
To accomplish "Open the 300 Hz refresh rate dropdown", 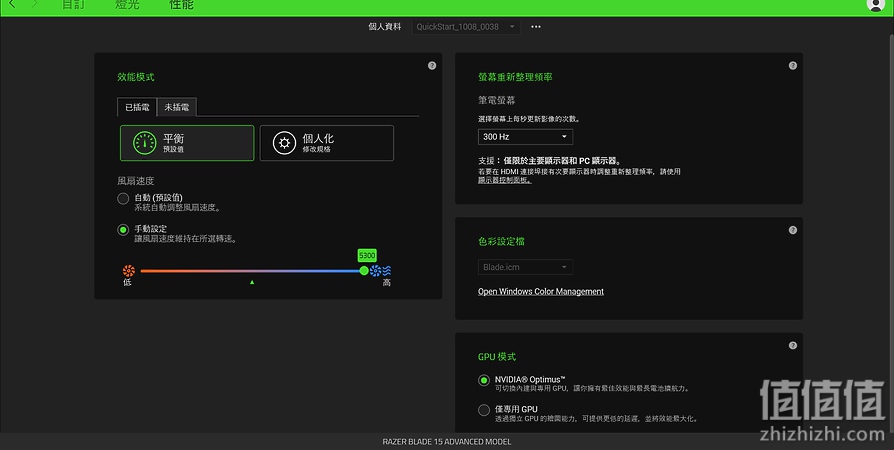I will point(525,137).
